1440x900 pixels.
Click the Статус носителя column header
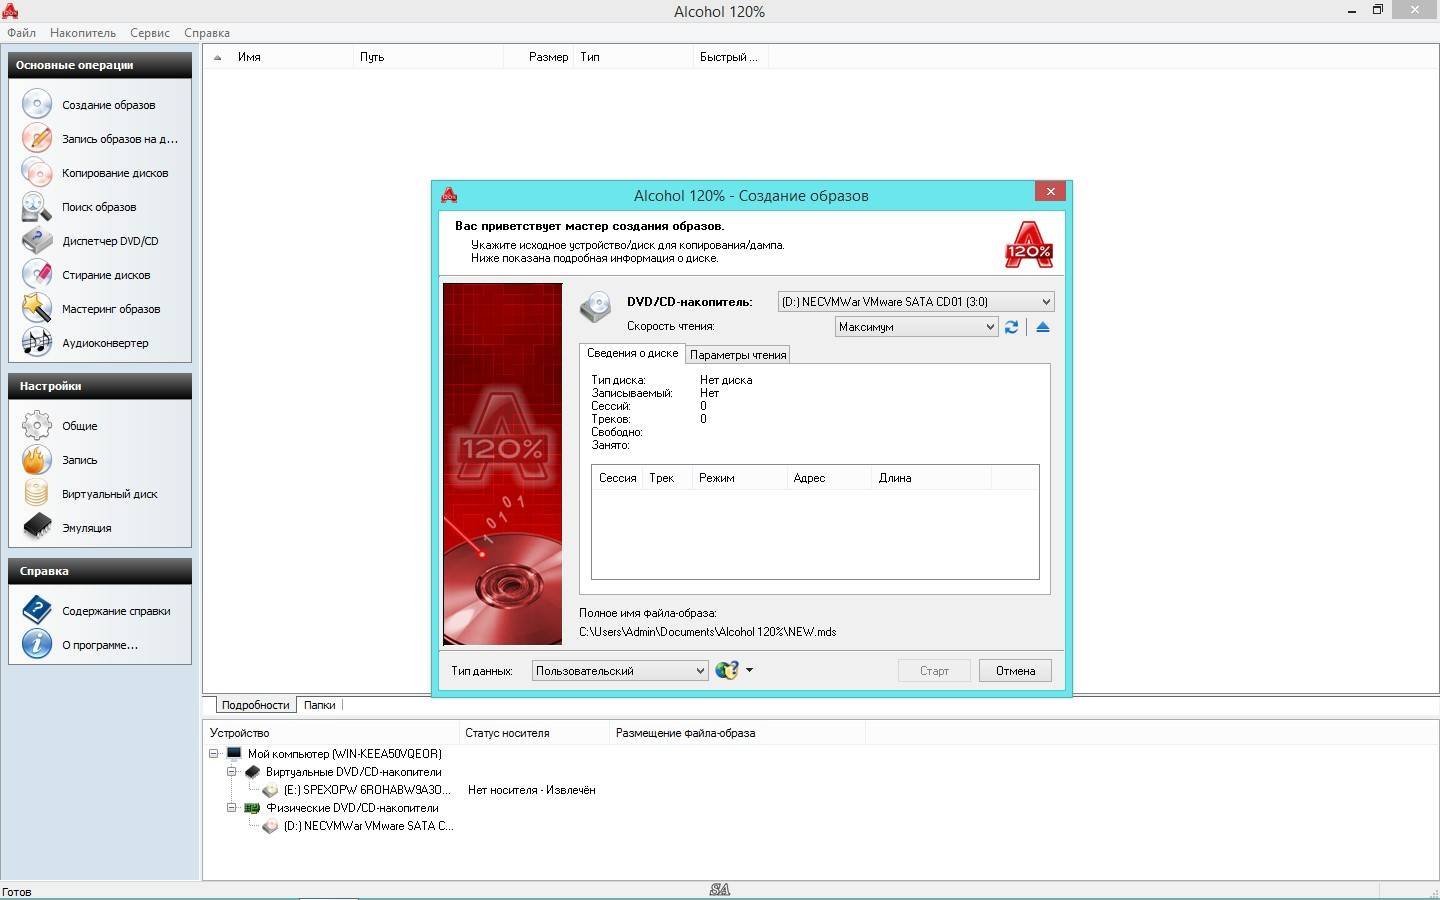click(x=534, y=733)
